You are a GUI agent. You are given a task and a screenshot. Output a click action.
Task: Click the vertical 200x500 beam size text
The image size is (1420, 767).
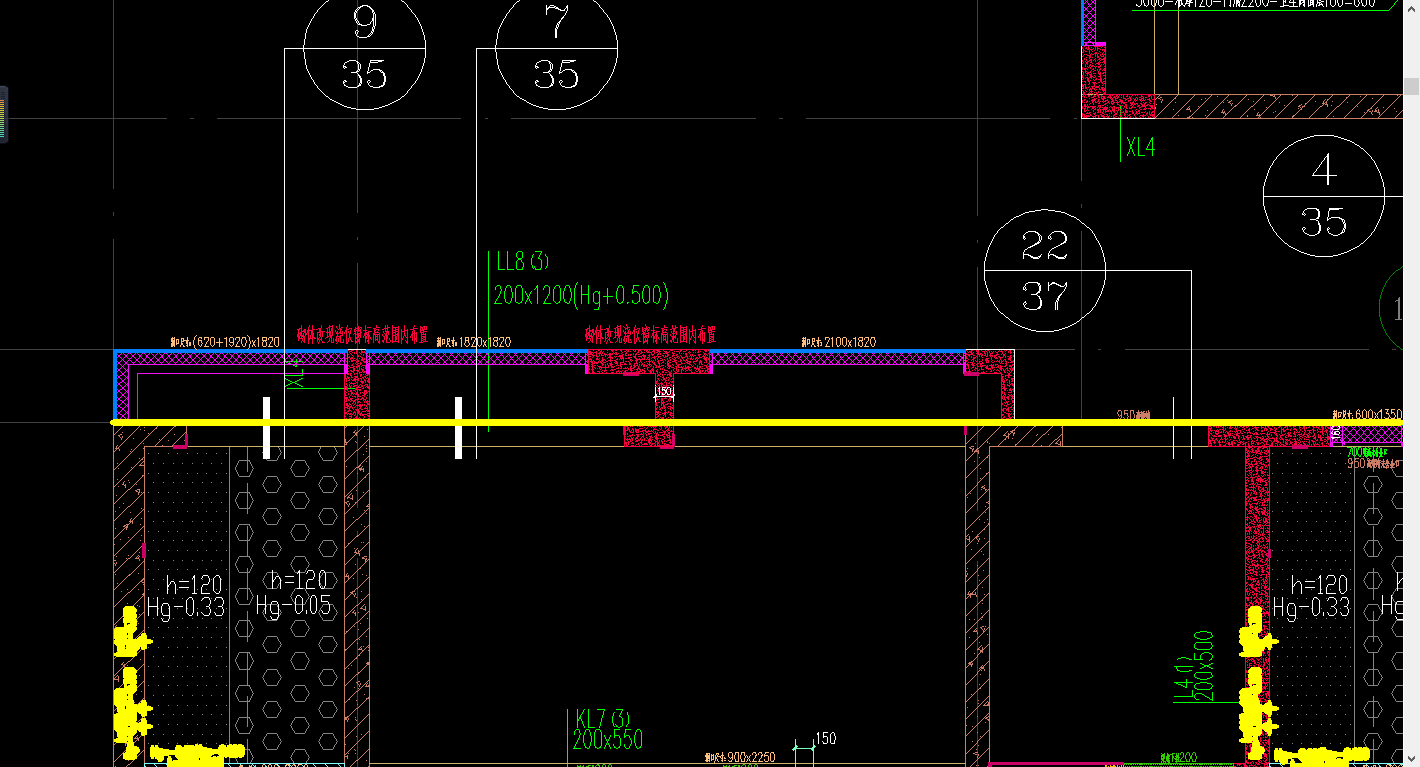point(1204,666)
